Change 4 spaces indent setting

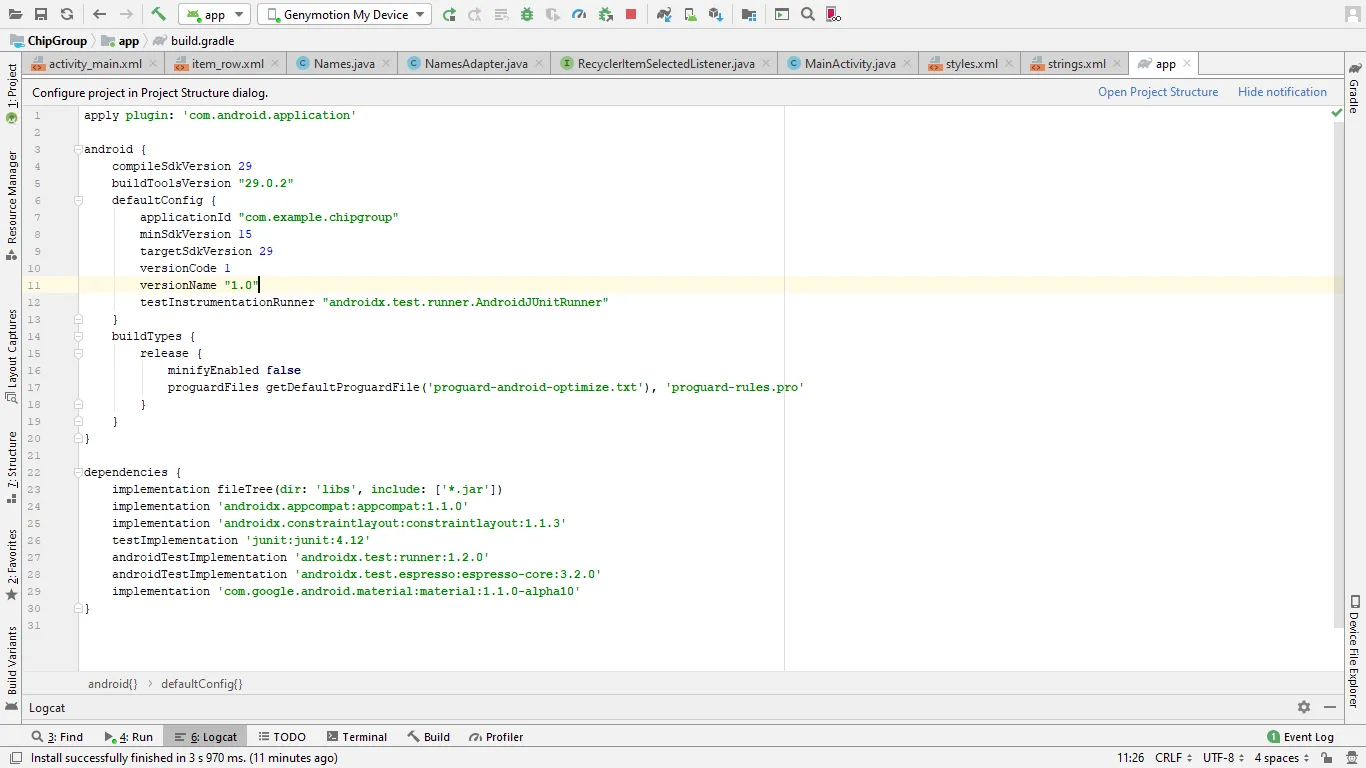[1281, 758]
